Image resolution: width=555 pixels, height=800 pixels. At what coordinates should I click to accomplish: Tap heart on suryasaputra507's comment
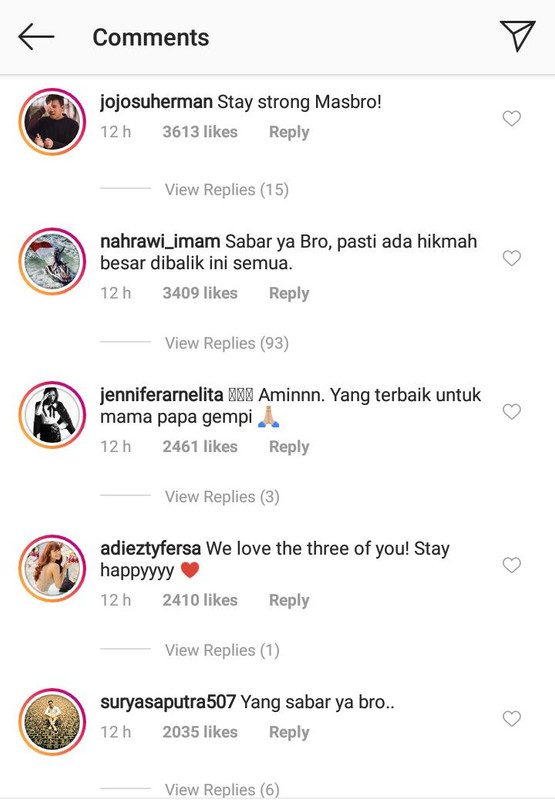[x=512, y=718]
